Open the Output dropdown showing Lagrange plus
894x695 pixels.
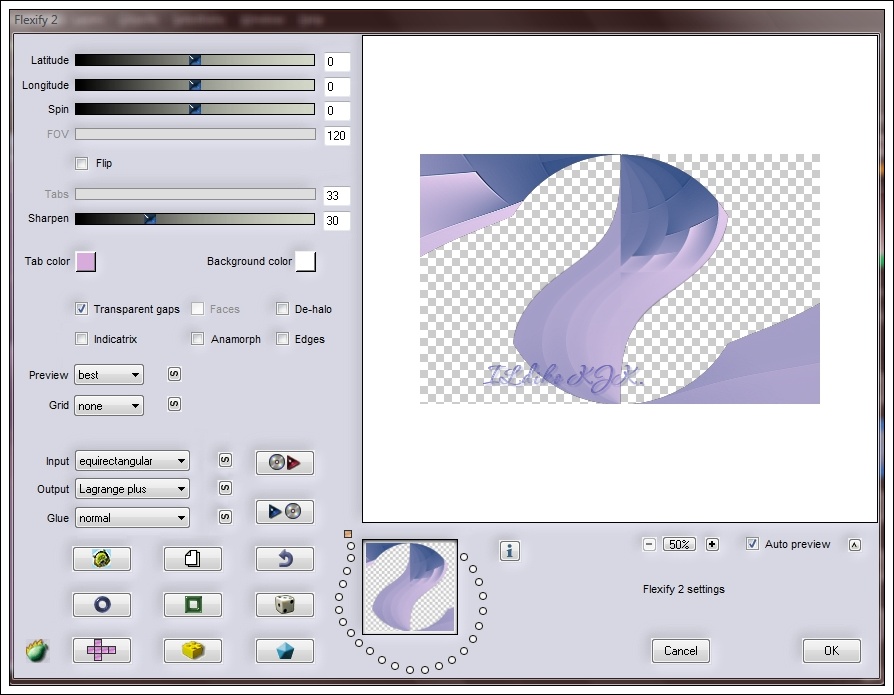point(132,489)
